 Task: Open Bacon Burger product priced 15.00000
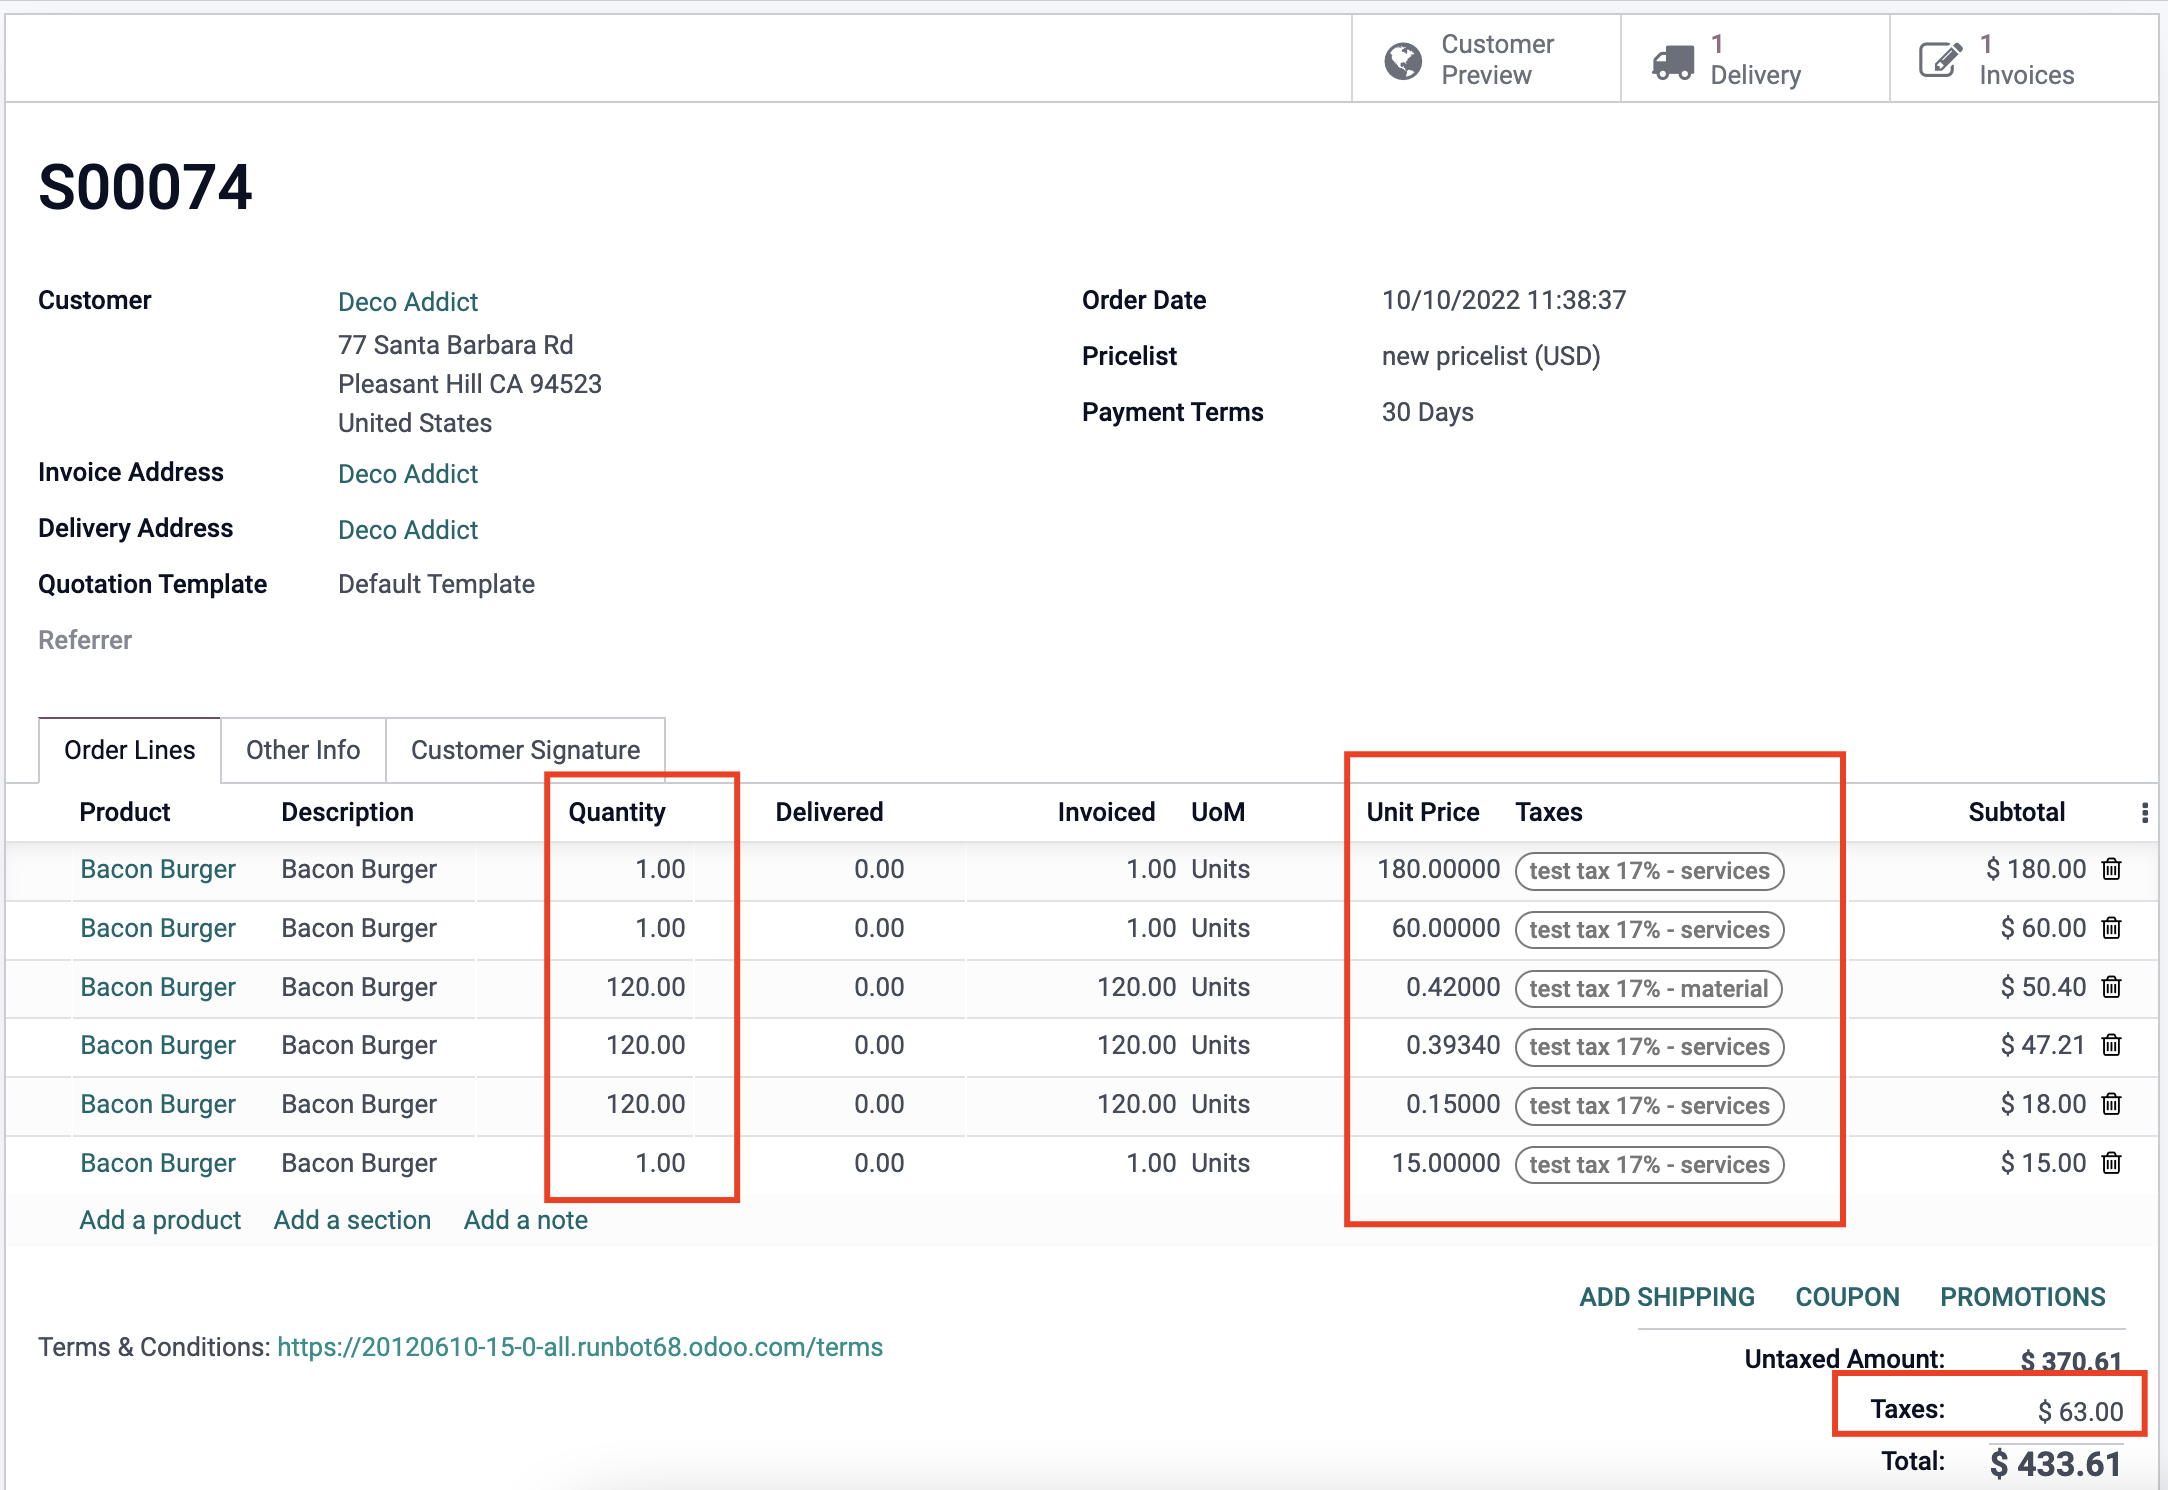(x=158, y=1163)
